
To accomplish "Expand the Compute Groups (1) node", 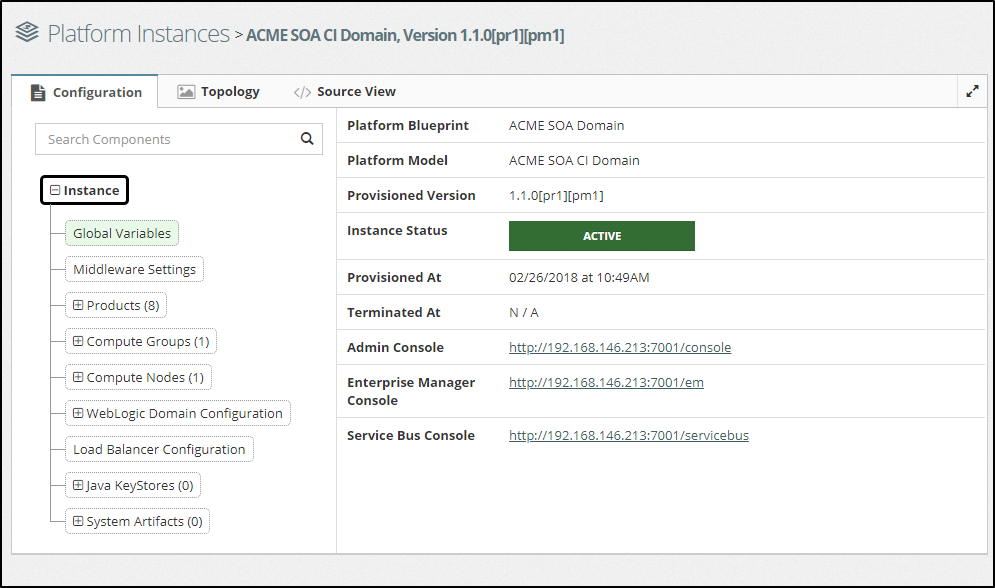I will pyautogui.click(x=78, y=341).
